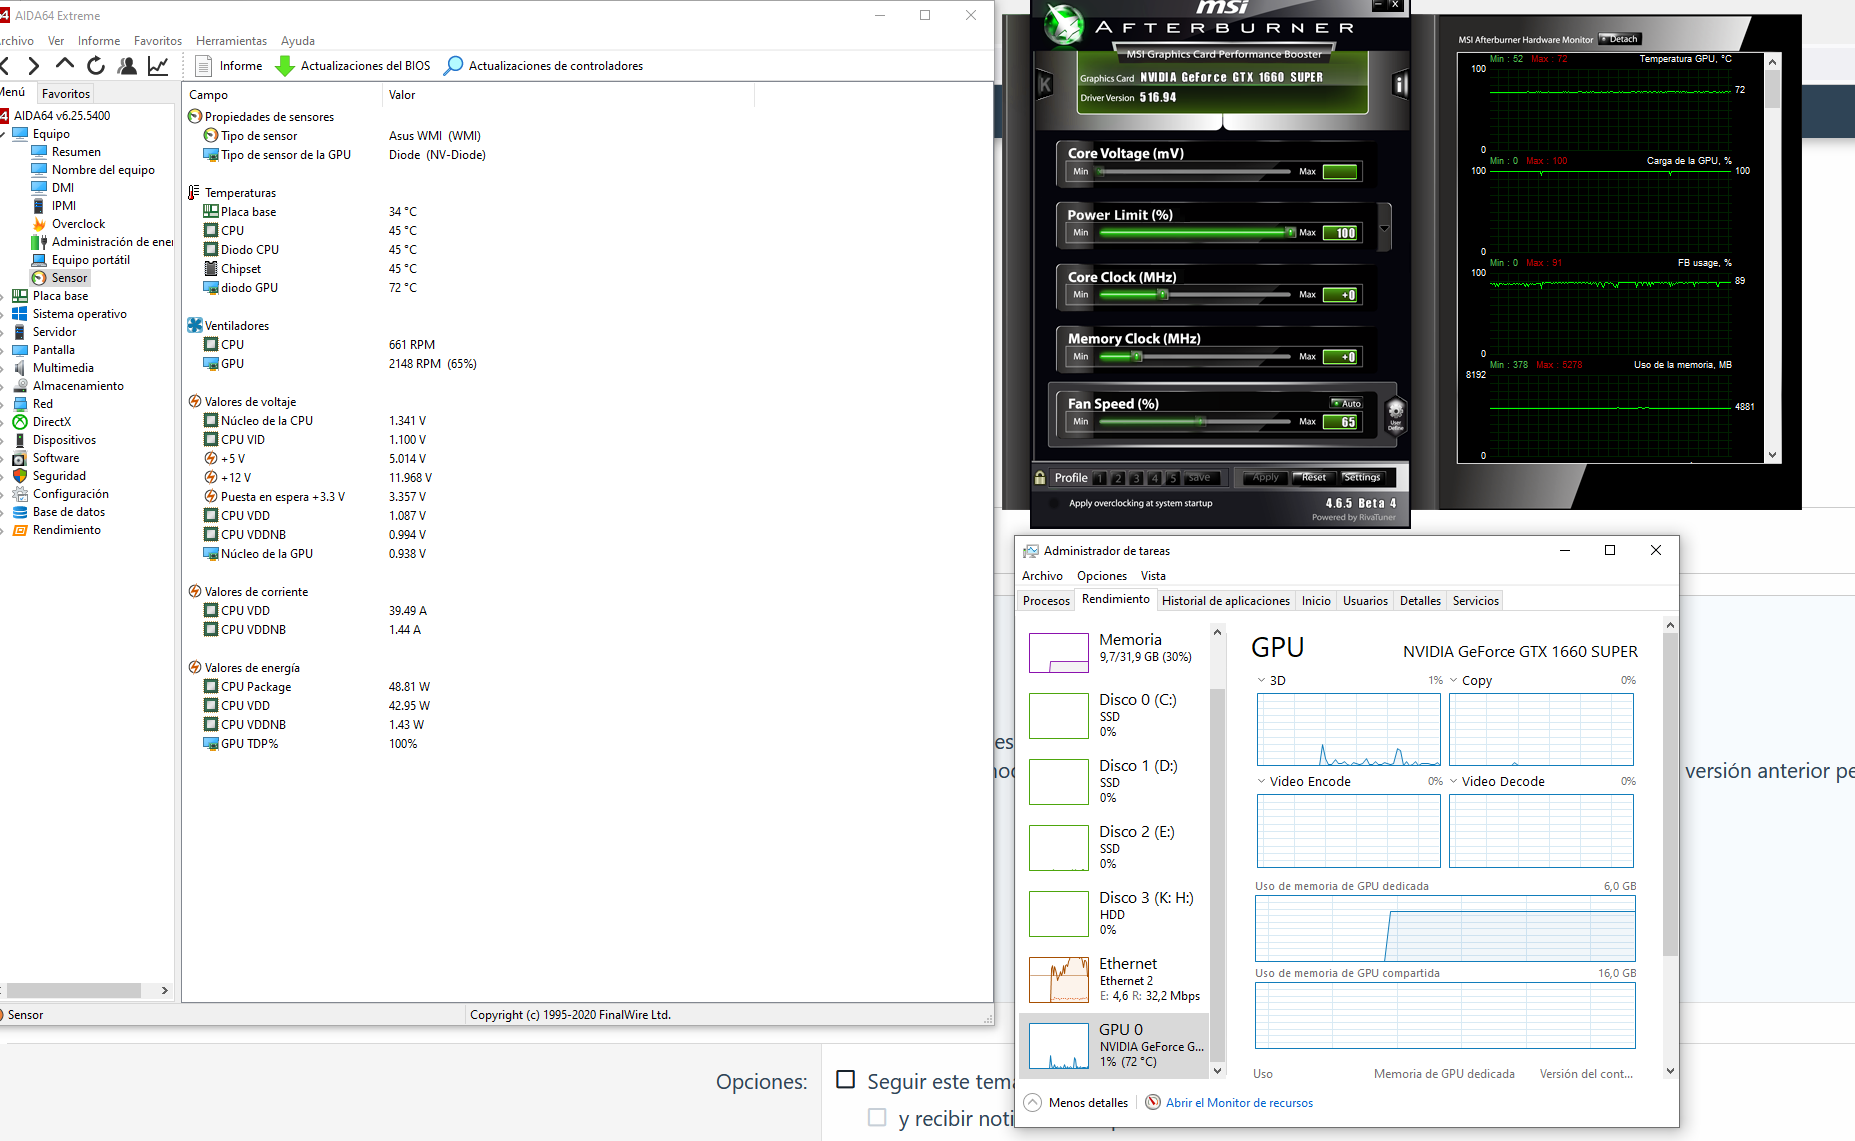This screenshot has height=1141, width=1855.
Task: Open the Archivo menu in Task Manager
Action: click(x=1042, y=576)
